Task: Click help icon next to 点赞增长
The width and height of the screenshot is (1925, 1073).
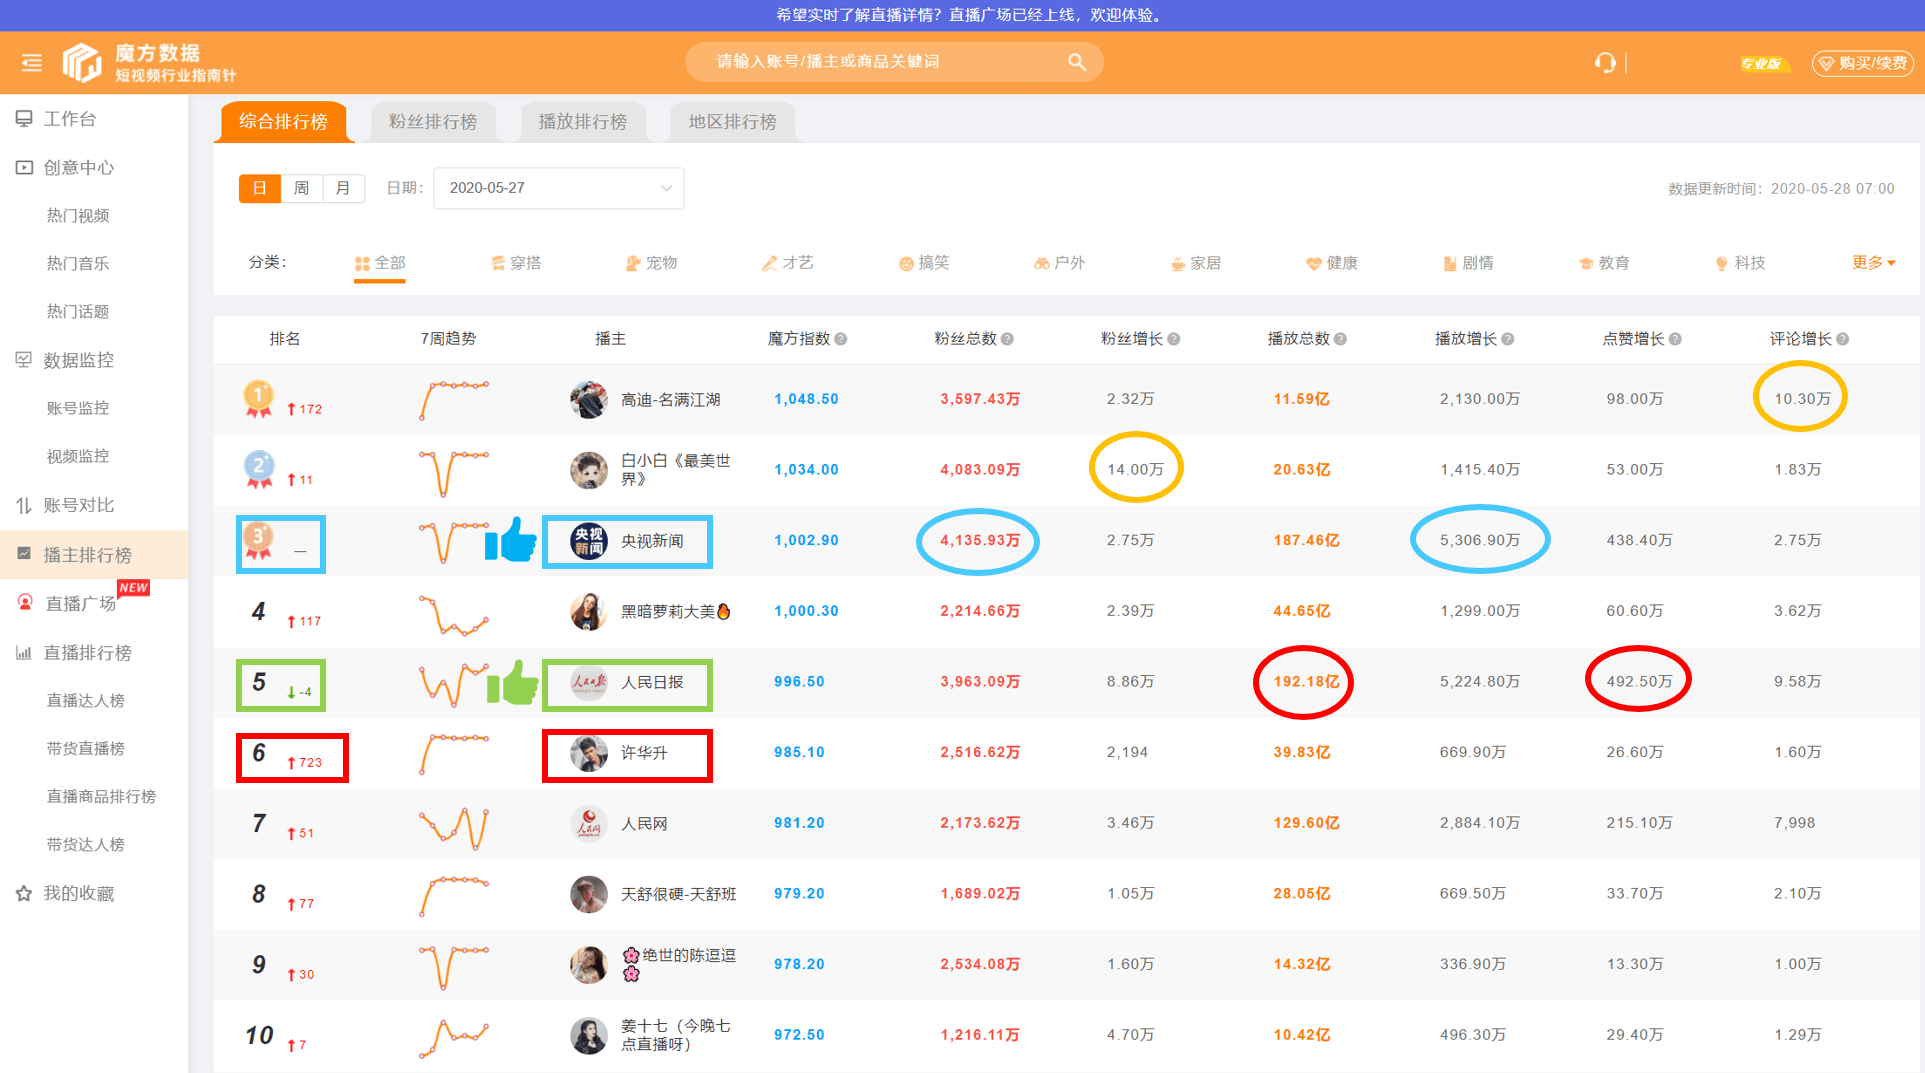Action: [1675, 339]
